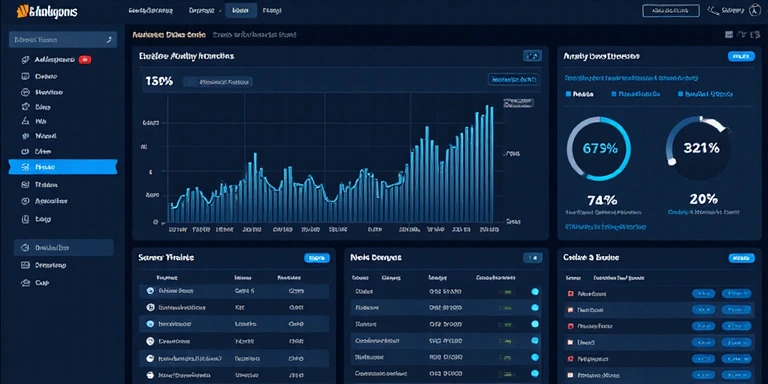
Task: Click the orange logo icon in the header
Action: pyautogui.click(x=22, y=11)
